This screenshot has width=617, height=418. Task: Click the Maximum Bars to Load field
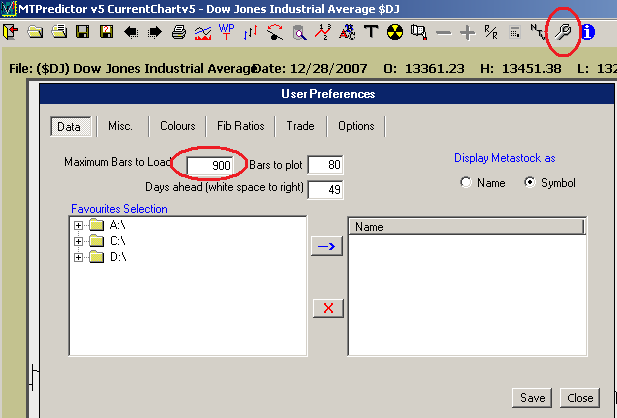click(x=210, y=165)
